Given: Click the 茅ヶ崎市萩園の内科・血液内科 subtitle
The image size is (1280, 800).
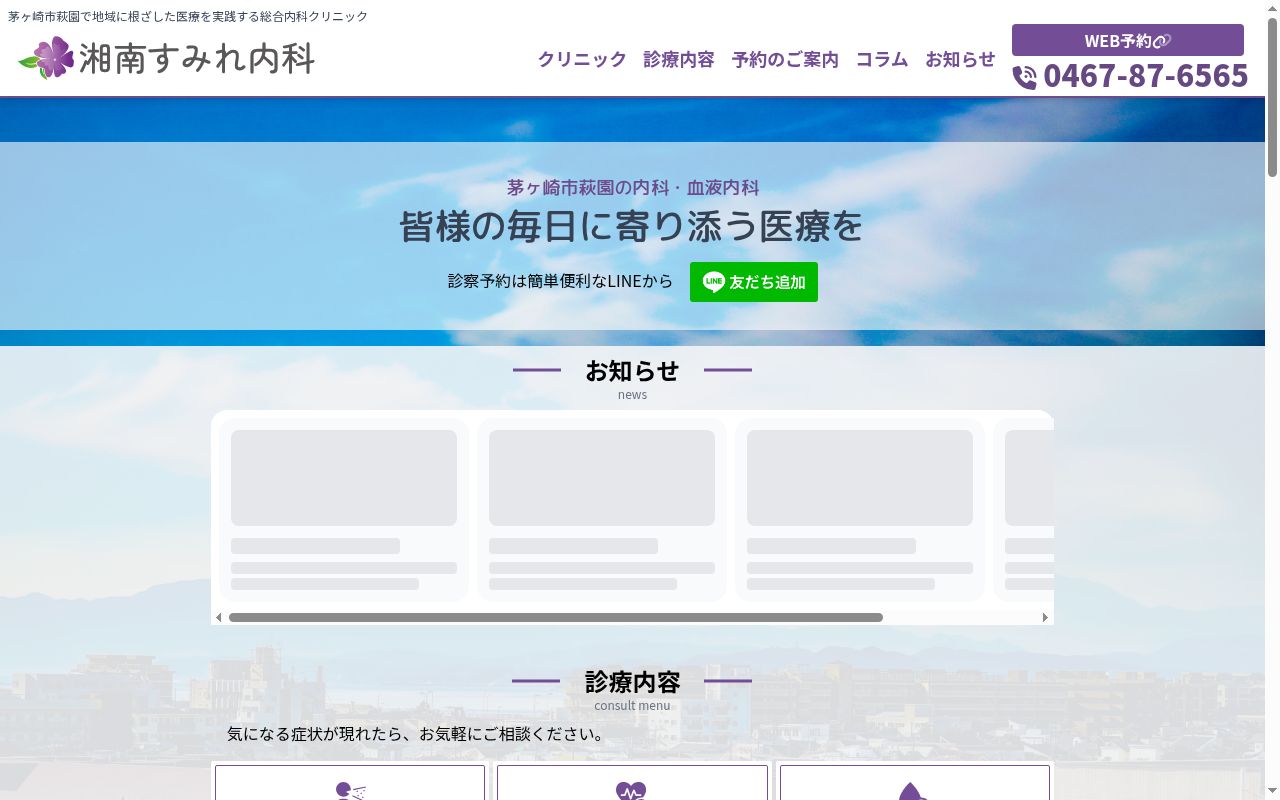Looking at the screenshot, I should (x=633, y=187).
